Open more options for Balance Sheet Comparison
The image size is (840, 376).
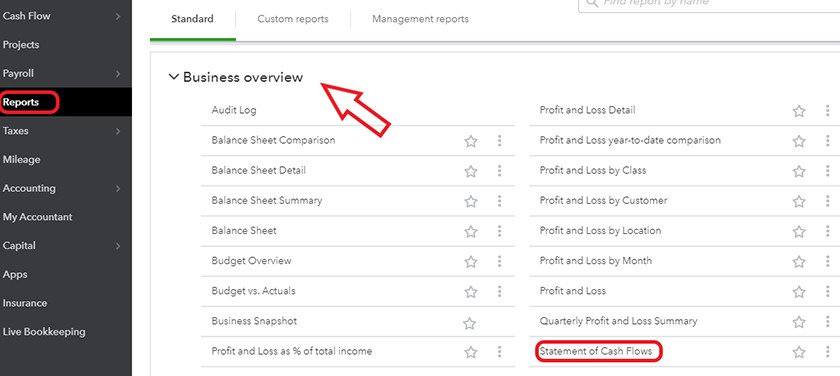[499, 140]
